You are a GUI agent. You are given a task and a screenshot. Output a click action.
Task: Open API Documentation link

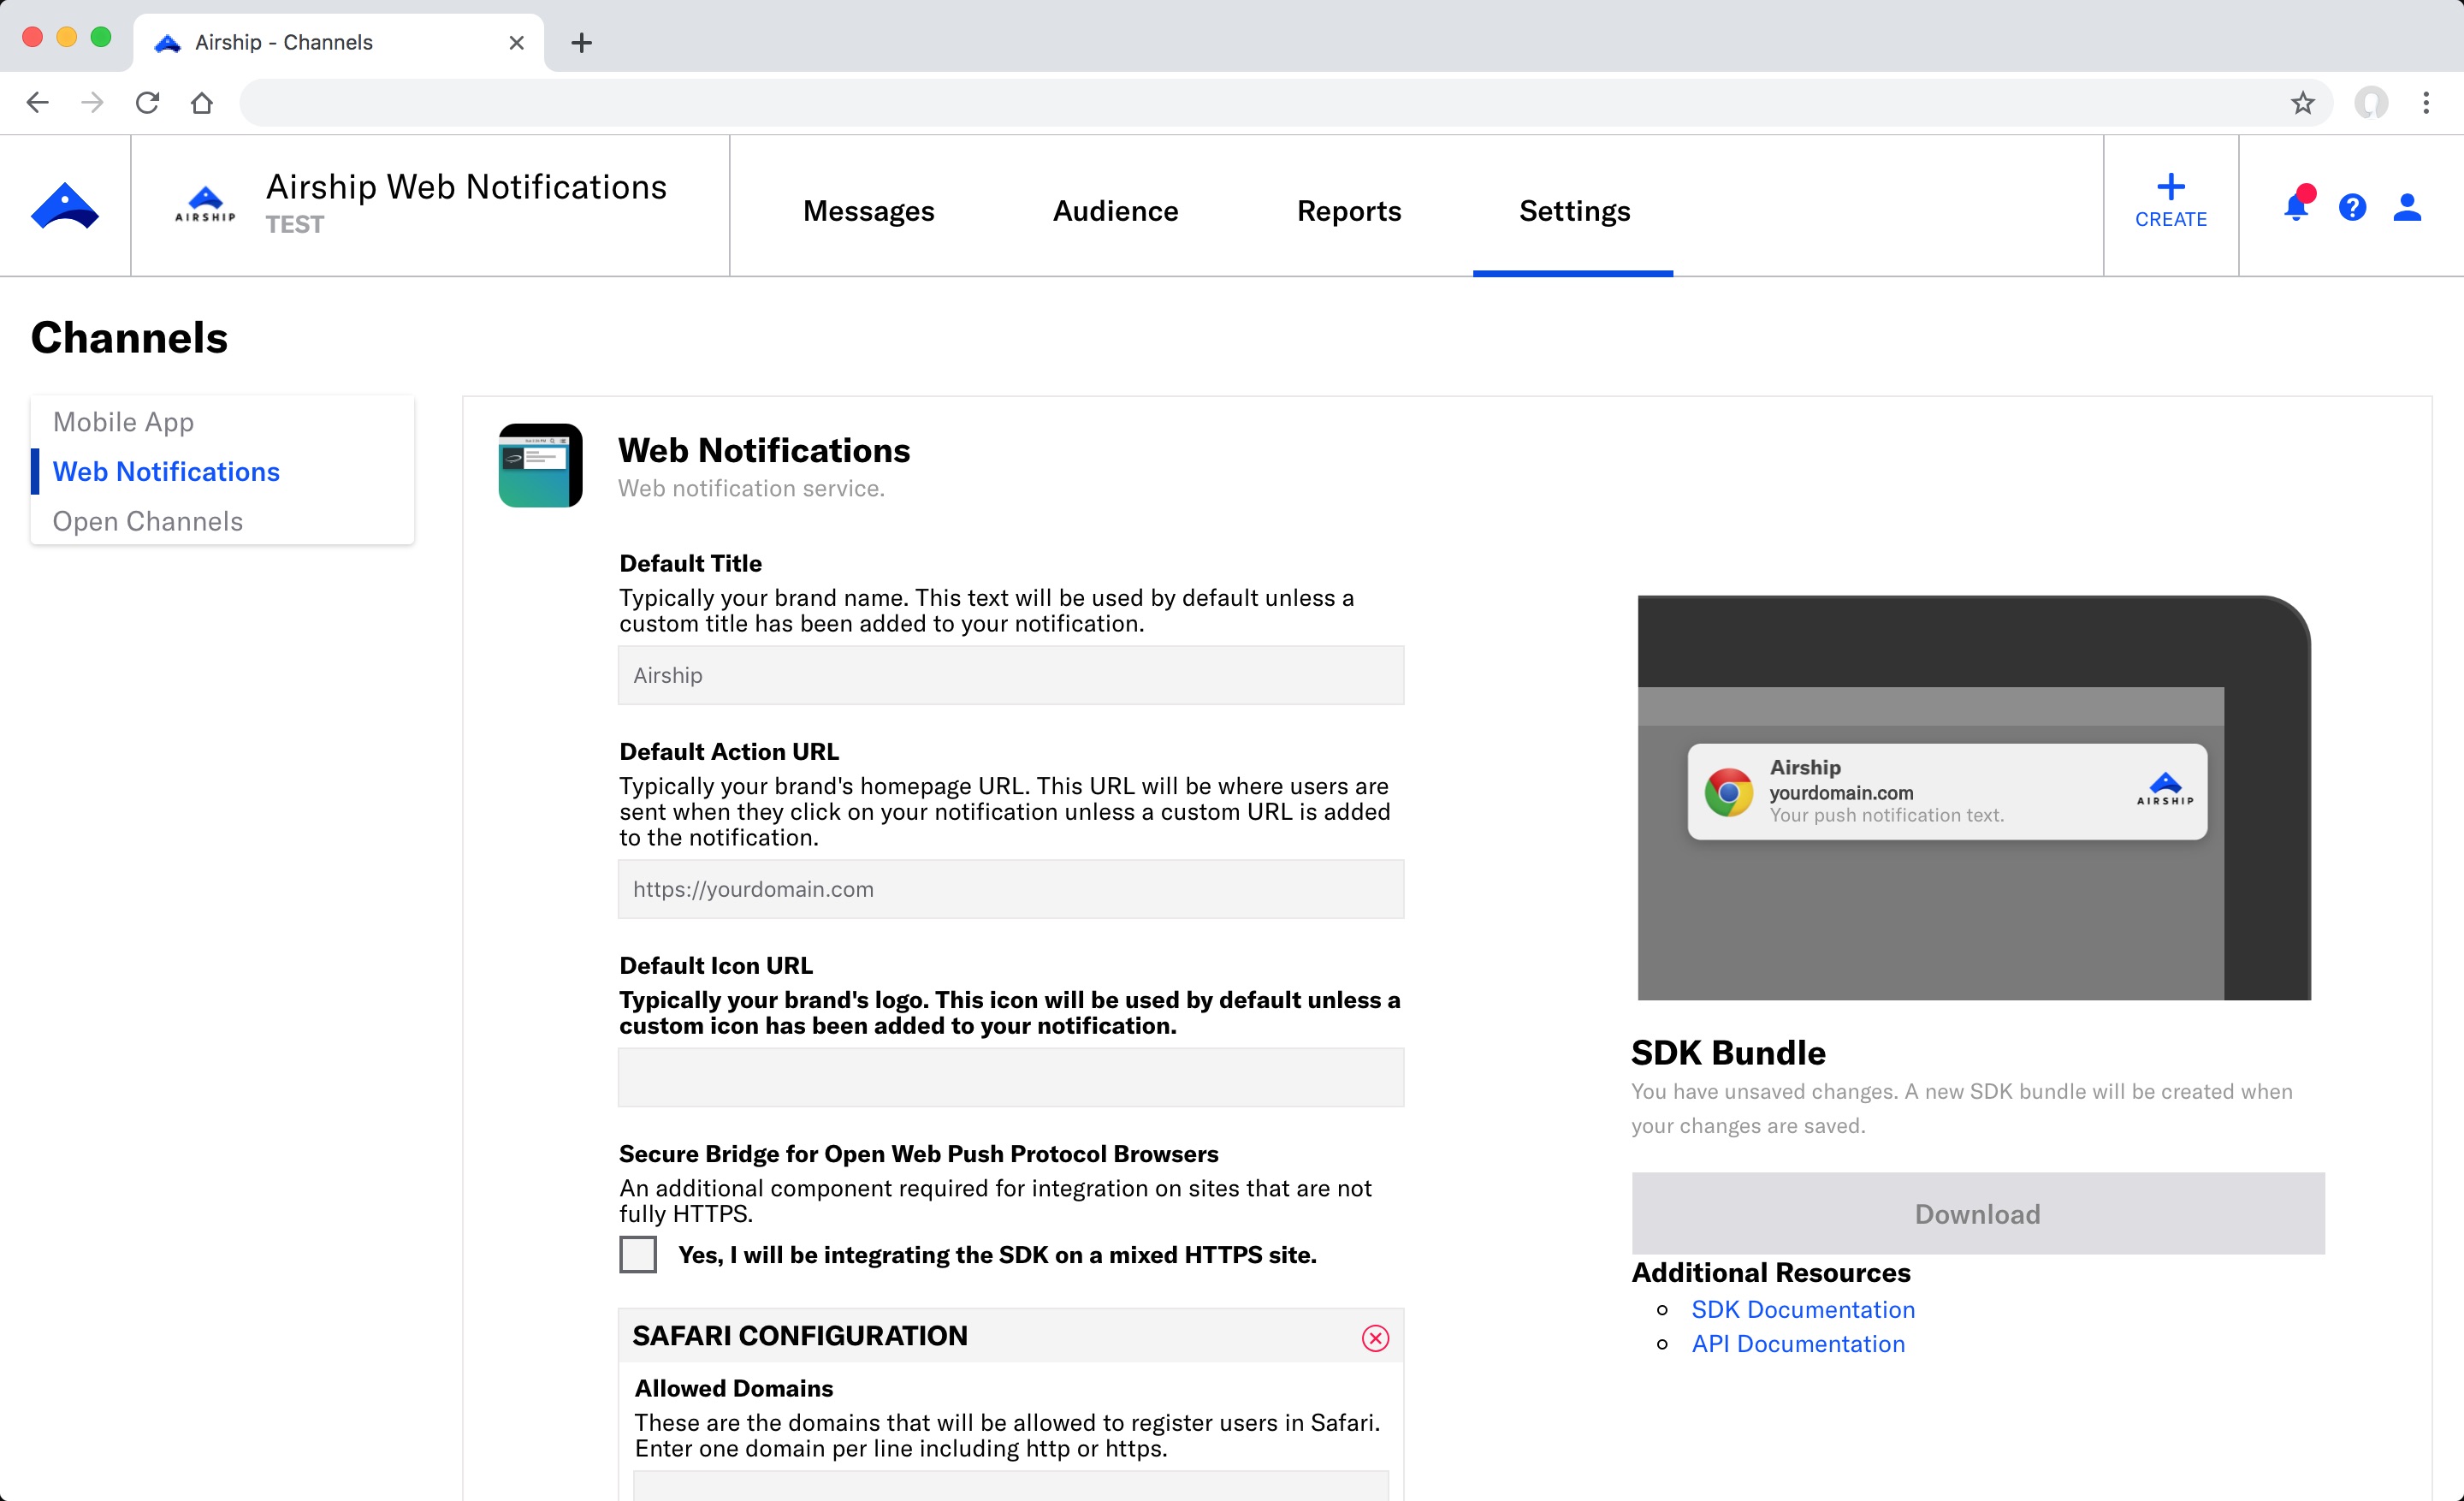tap(1797, 1344)
